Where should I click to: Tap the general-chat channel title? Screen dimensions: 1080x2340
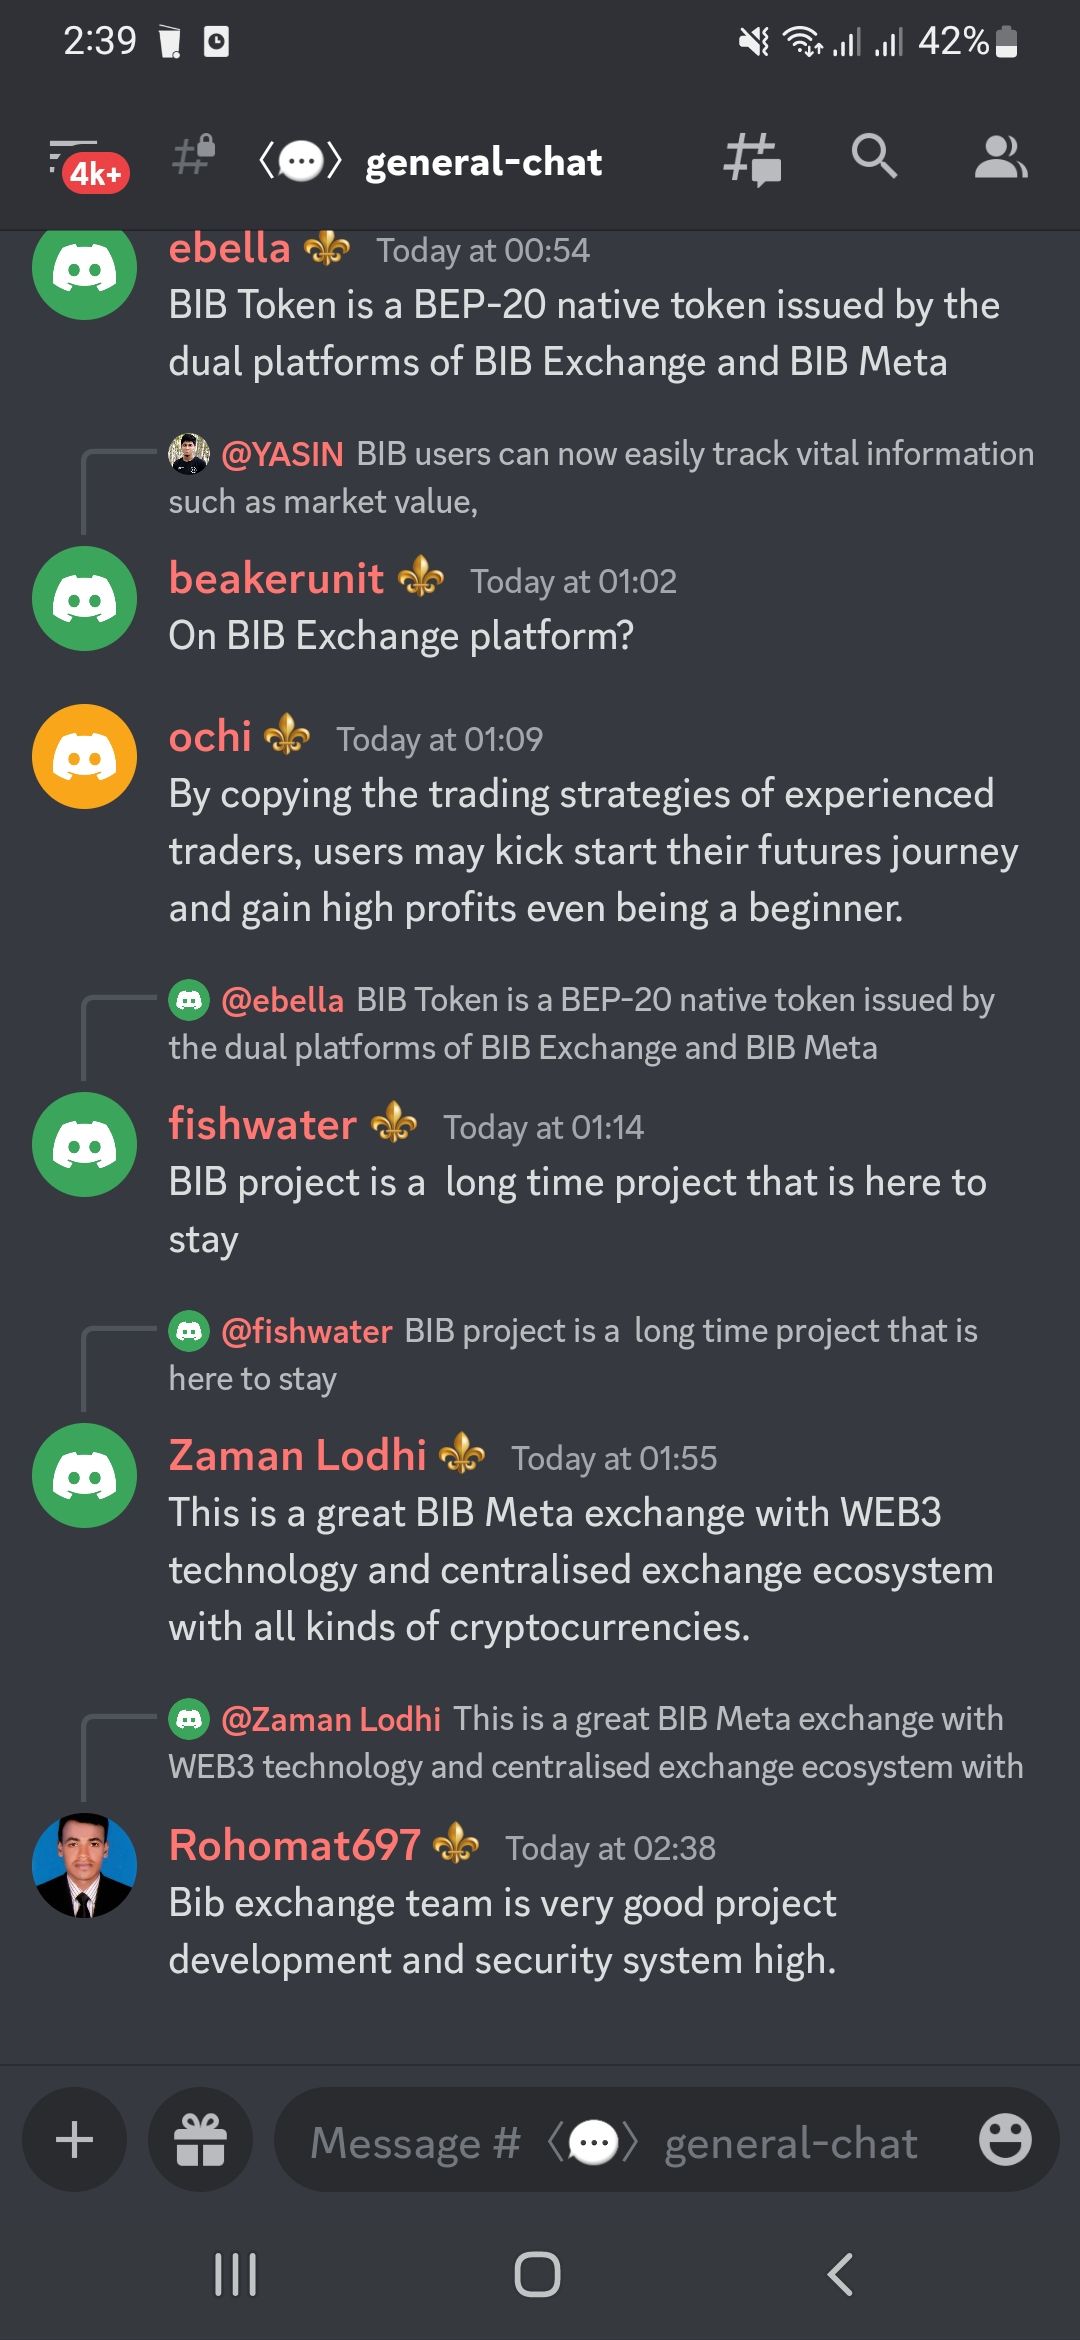click(484, 162)
